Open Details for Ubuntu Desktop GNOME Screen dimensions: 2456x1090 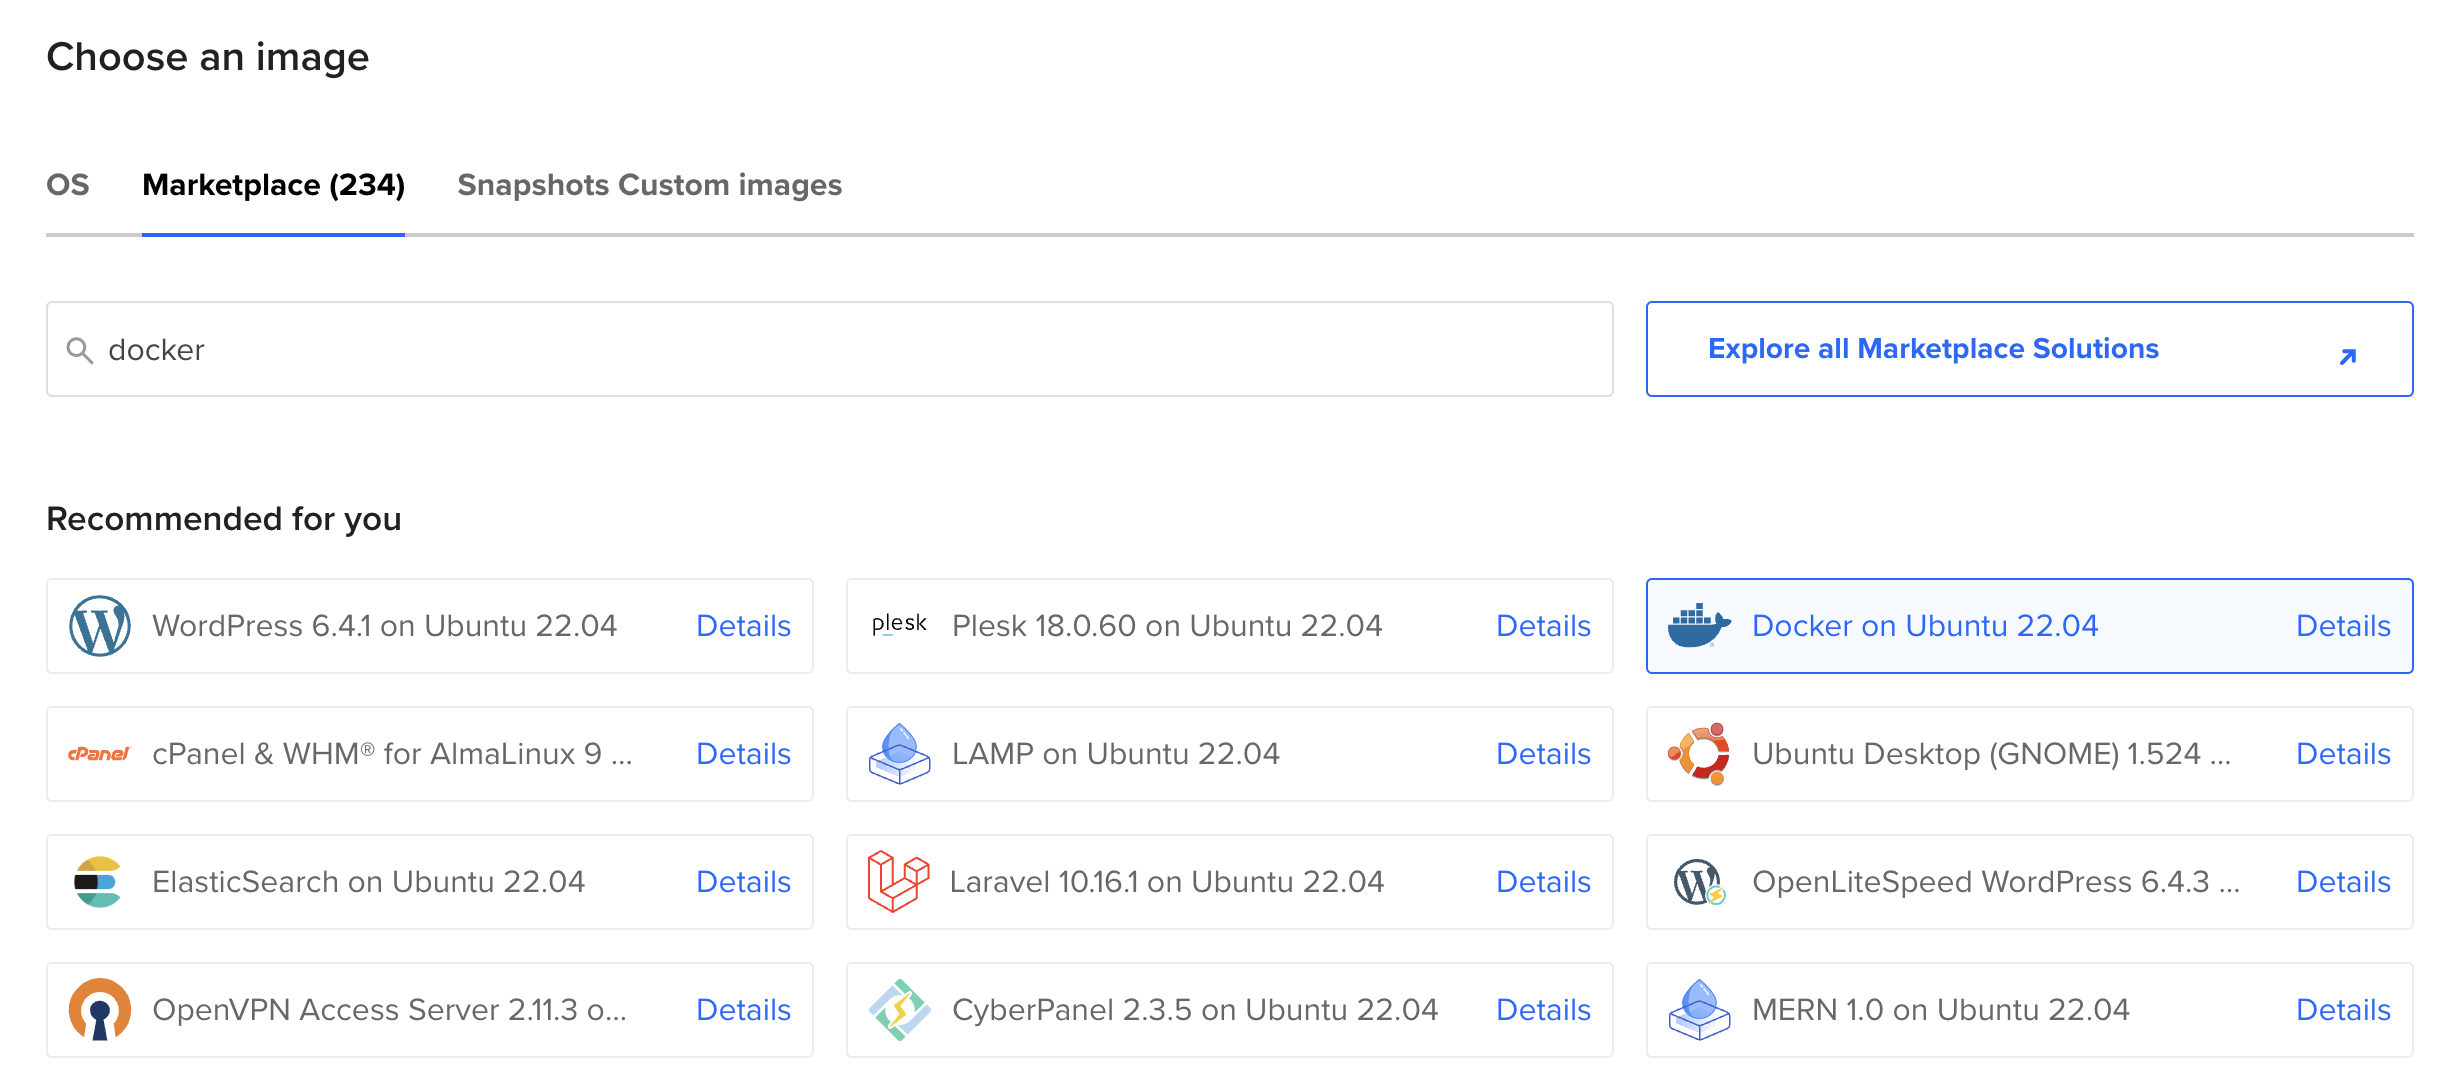pos(2343,754)
